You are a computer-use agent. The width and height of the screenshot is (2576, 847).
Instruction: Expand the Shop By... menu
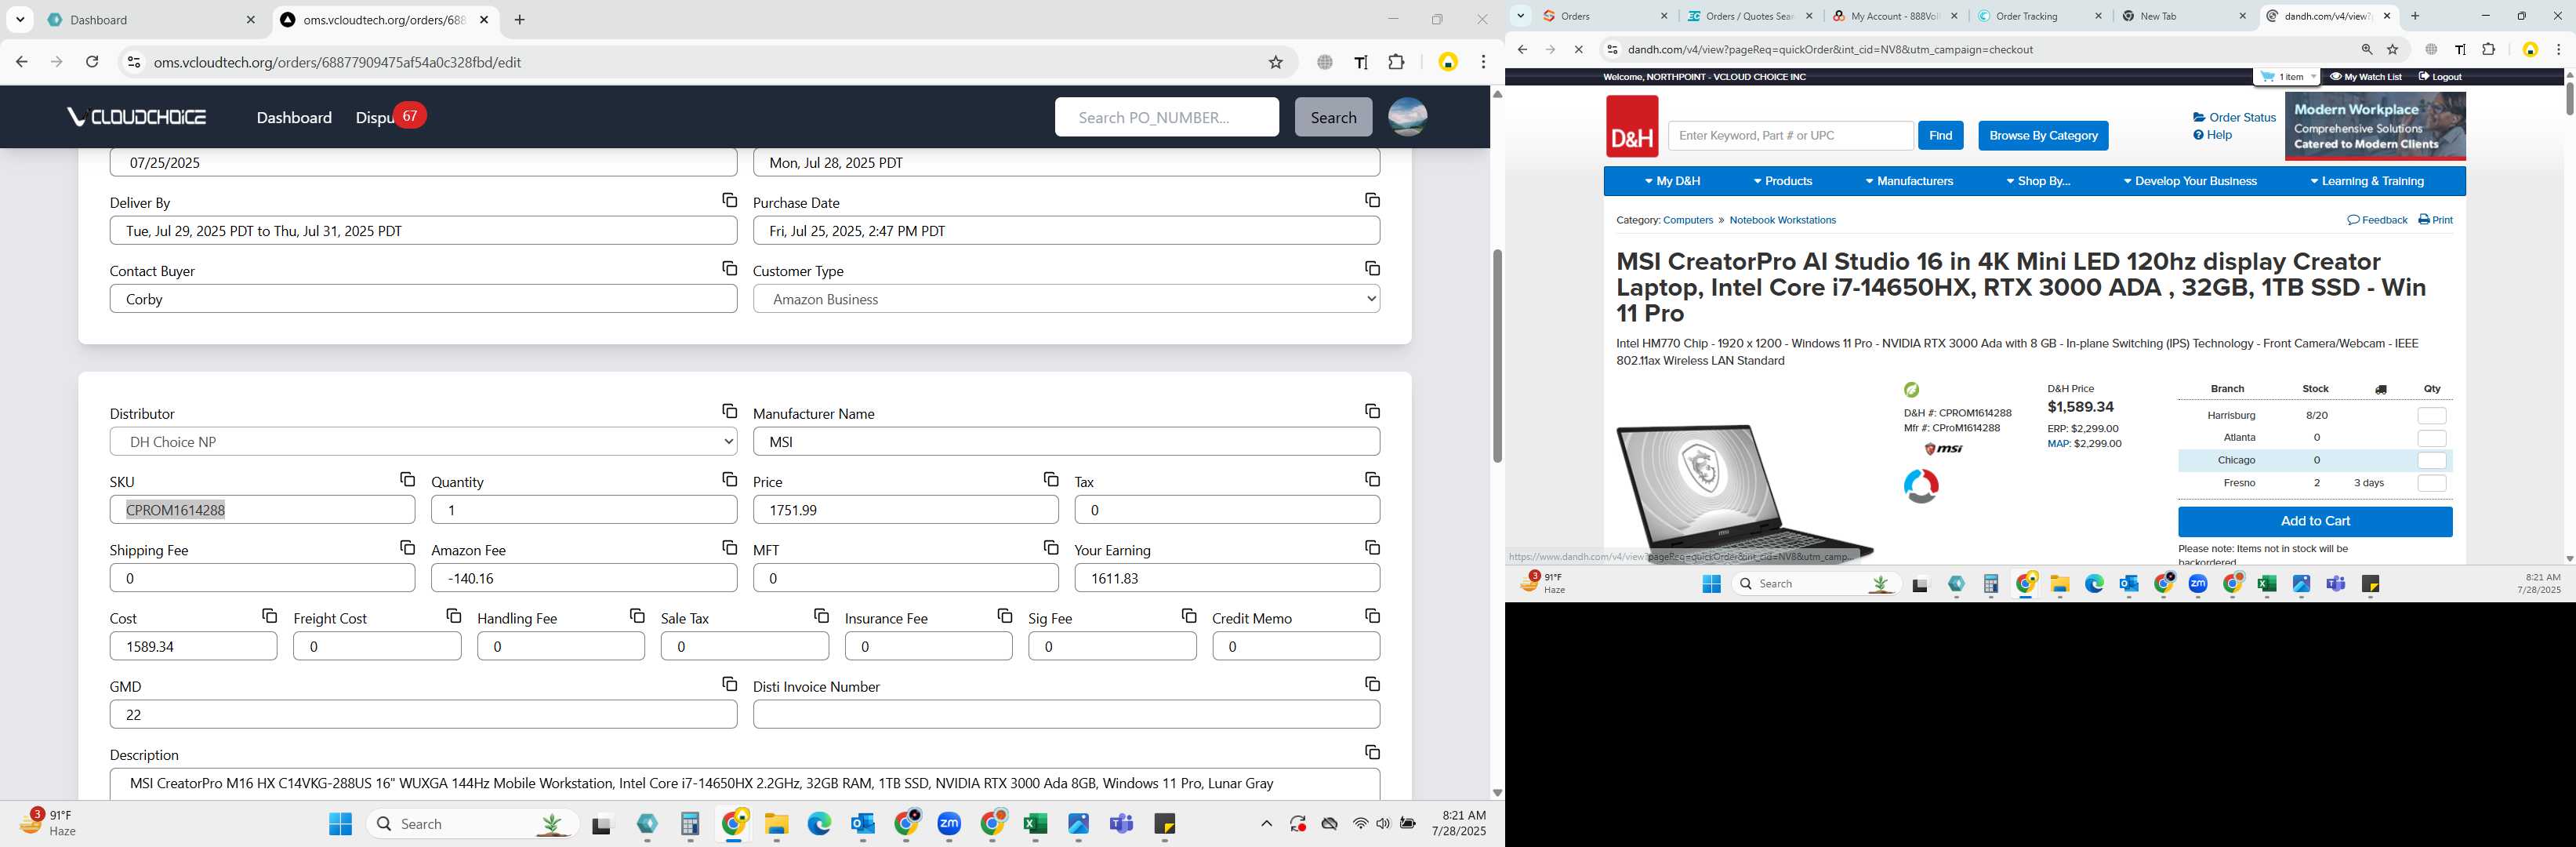[x=2037, y=181]
